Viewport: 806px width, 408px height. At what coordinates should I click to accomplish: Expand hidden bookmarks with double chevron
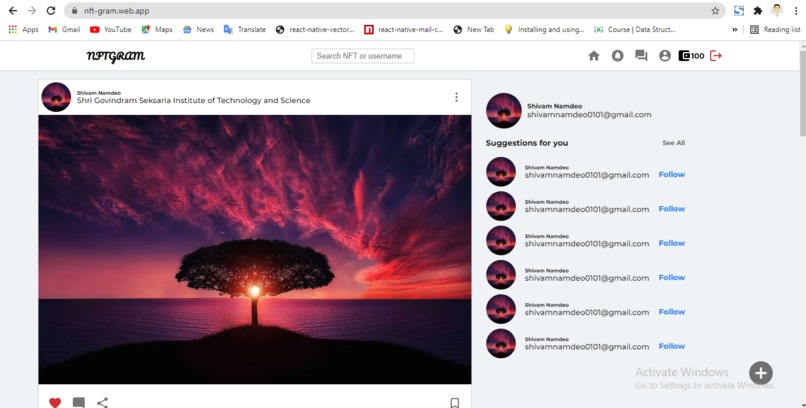pyautogui.click(x=735, y=30)
